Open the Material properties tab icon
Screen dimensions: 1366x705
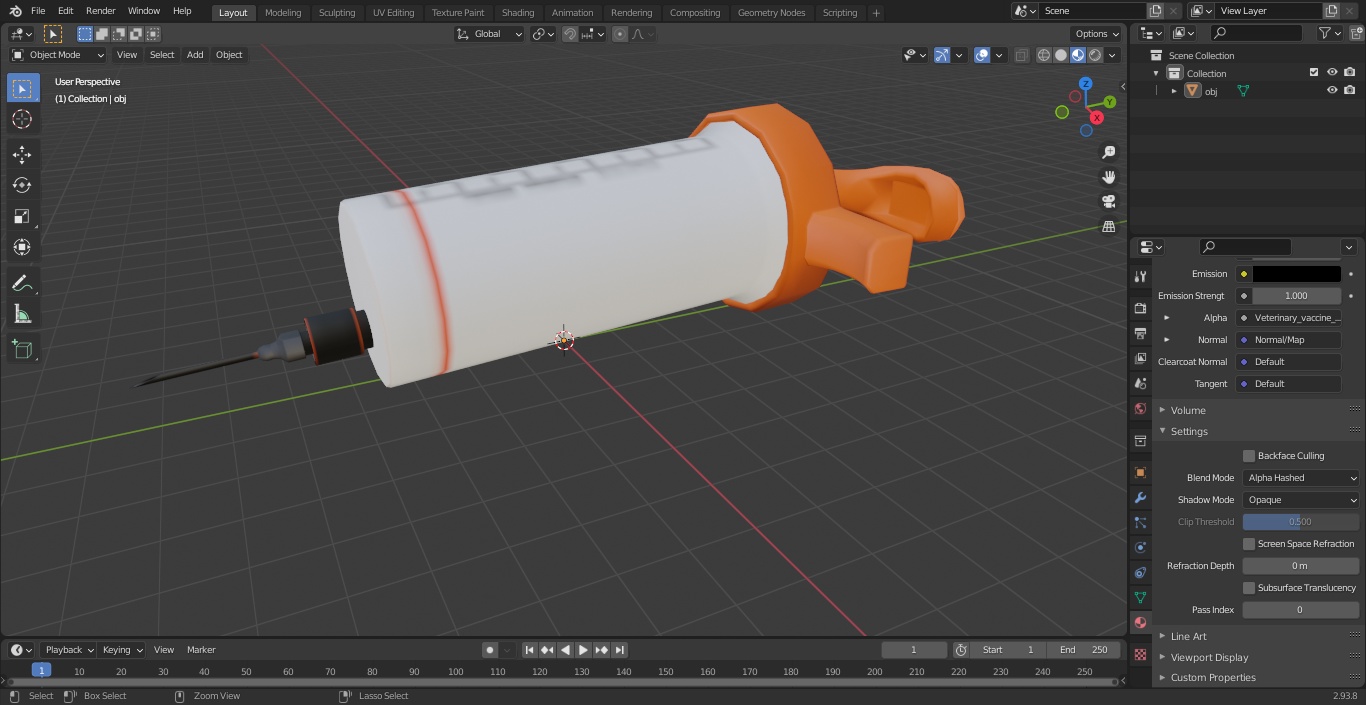1140,622
